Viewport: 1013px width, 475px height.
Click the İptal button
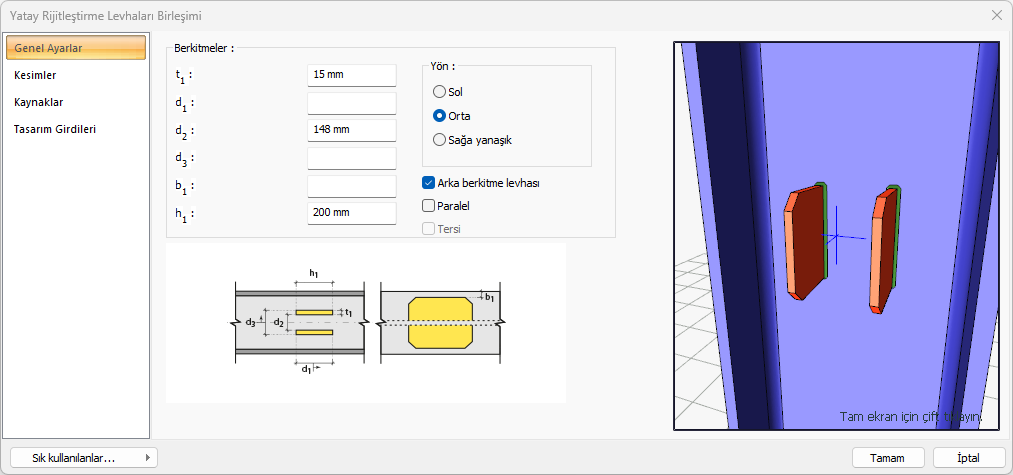click(968, 458)
